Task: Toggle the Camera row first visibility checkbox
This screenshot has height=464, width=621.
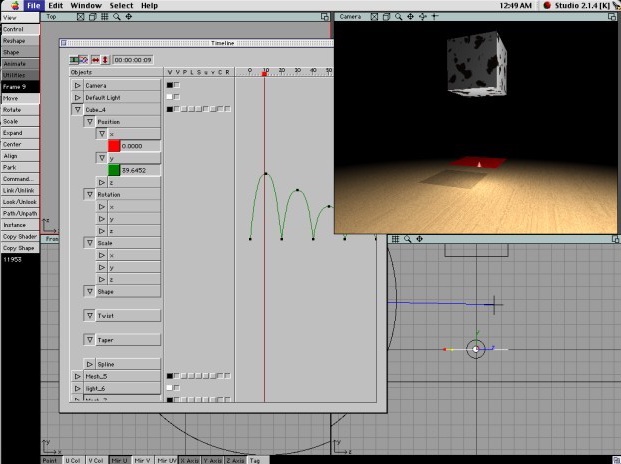Action: [x=170, y=85]
